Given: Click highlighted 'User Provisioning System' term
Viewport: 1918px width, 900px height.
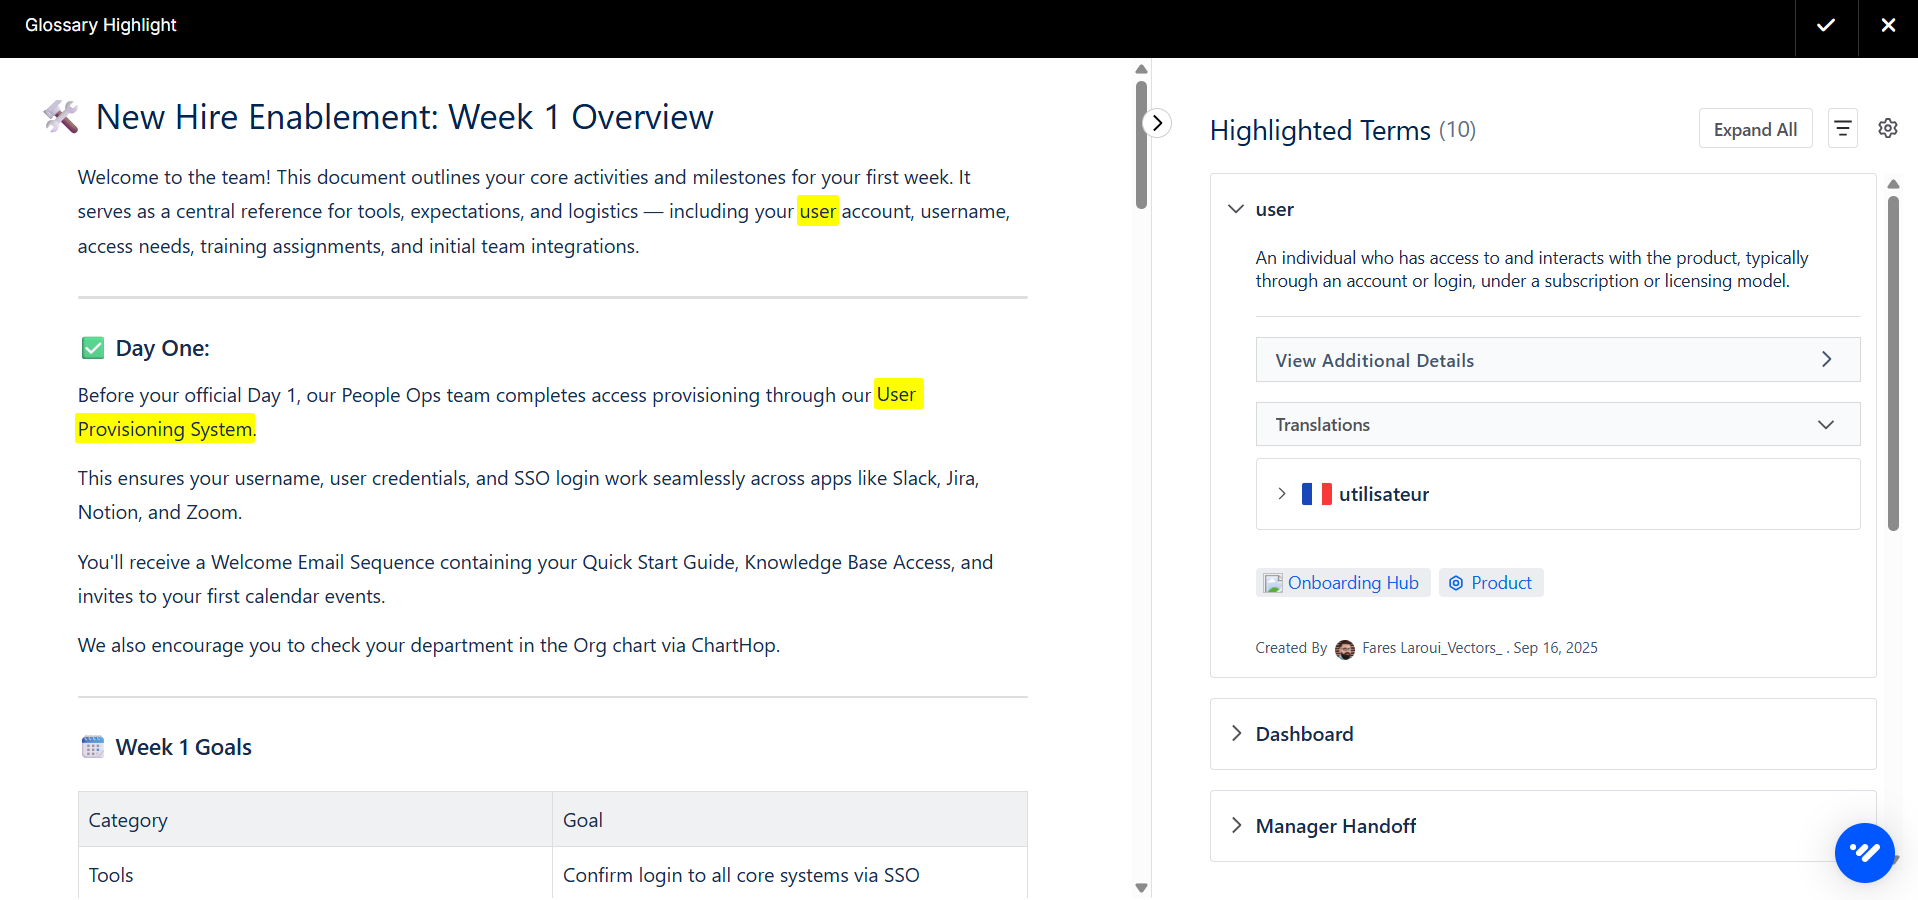Looking at the screenshot, I should coord(165,429).
